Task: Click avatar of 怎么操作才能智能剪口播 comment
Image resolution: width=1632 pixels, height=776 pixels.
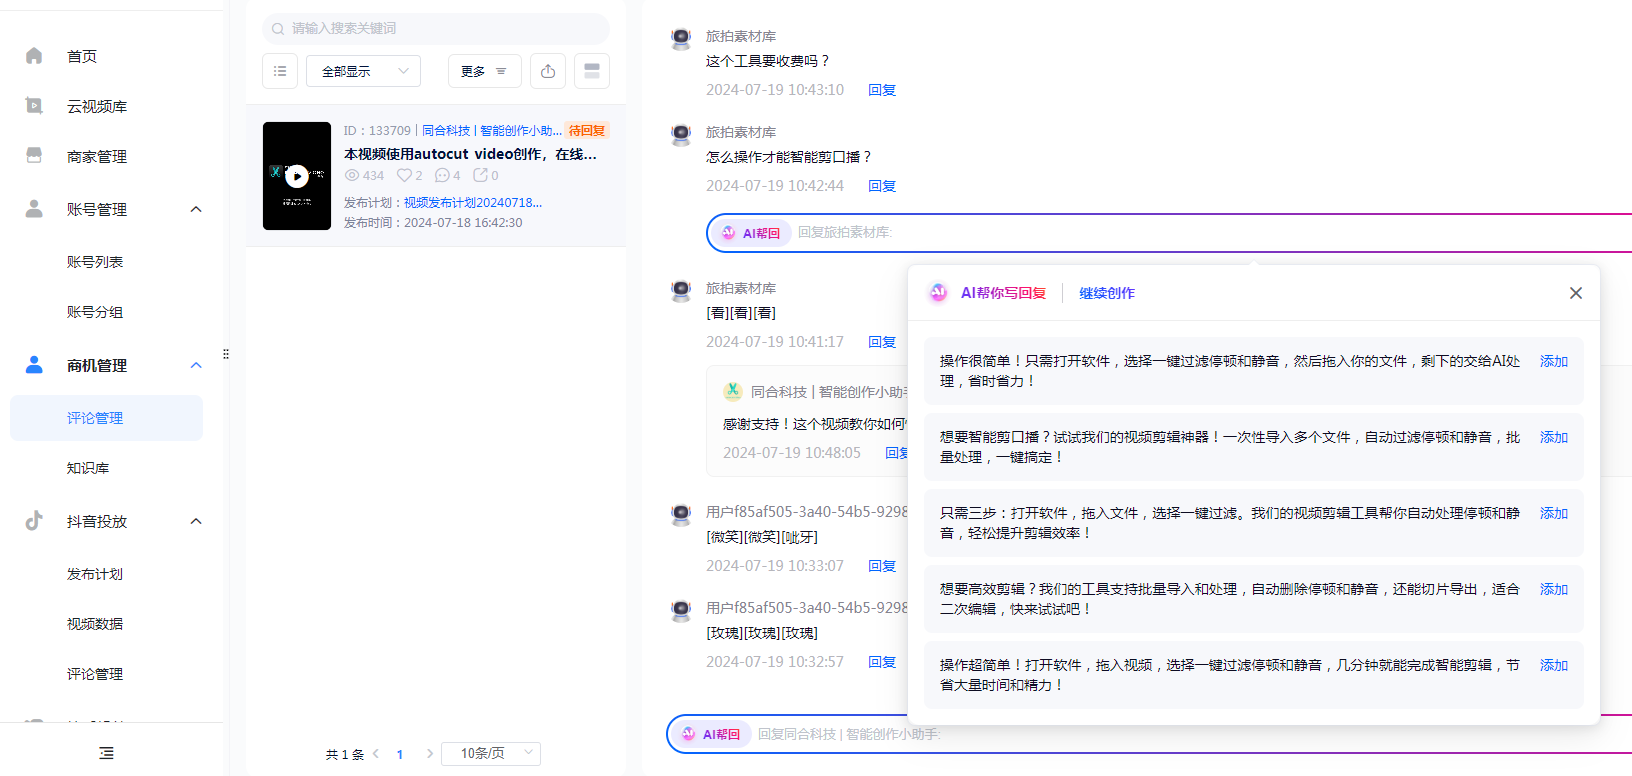Action: click(x=681, y=135)
